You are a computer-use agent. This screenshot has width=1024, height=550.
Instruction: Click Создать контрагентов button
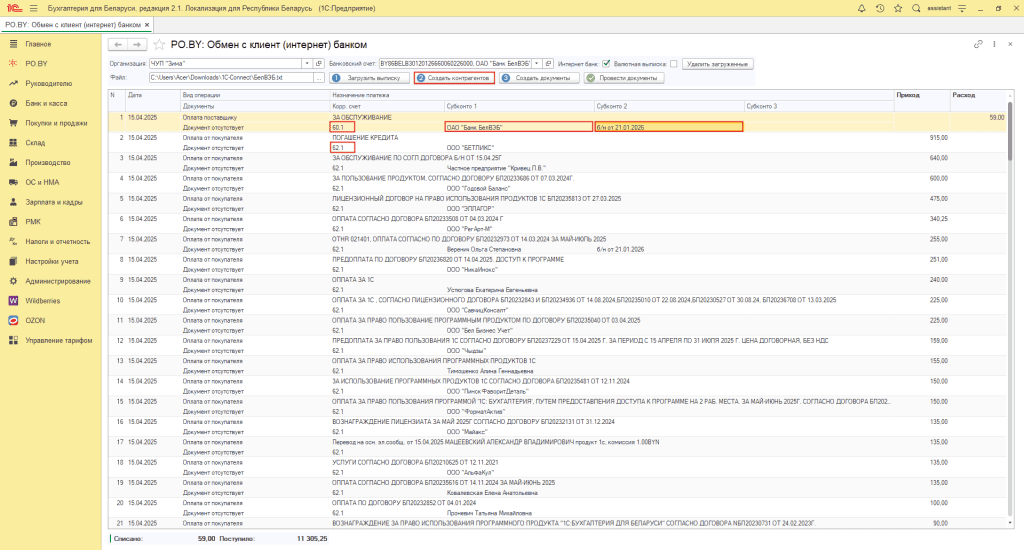(x=454, y=77)
